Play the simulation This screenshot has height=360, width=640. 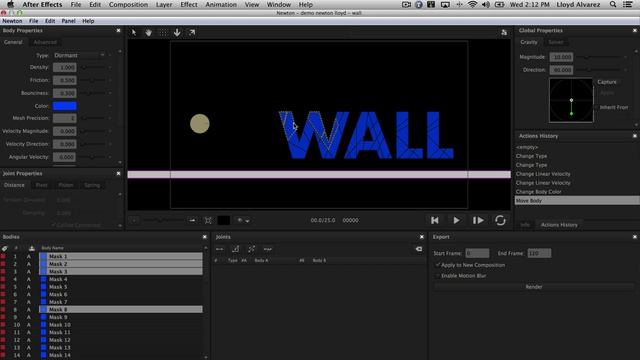[x=456, y=220]
